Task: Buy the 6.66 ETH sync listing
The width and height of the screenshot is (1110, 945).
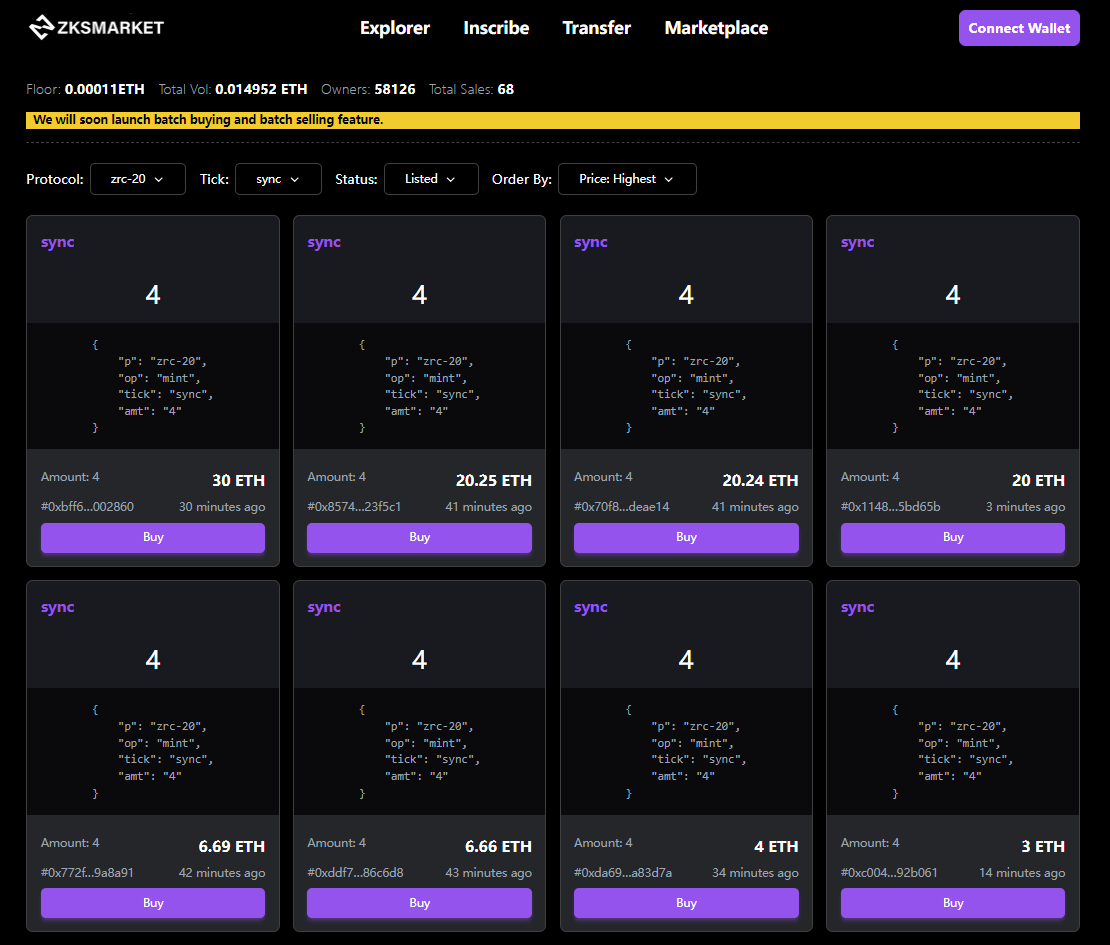Action: coord(419,903)
